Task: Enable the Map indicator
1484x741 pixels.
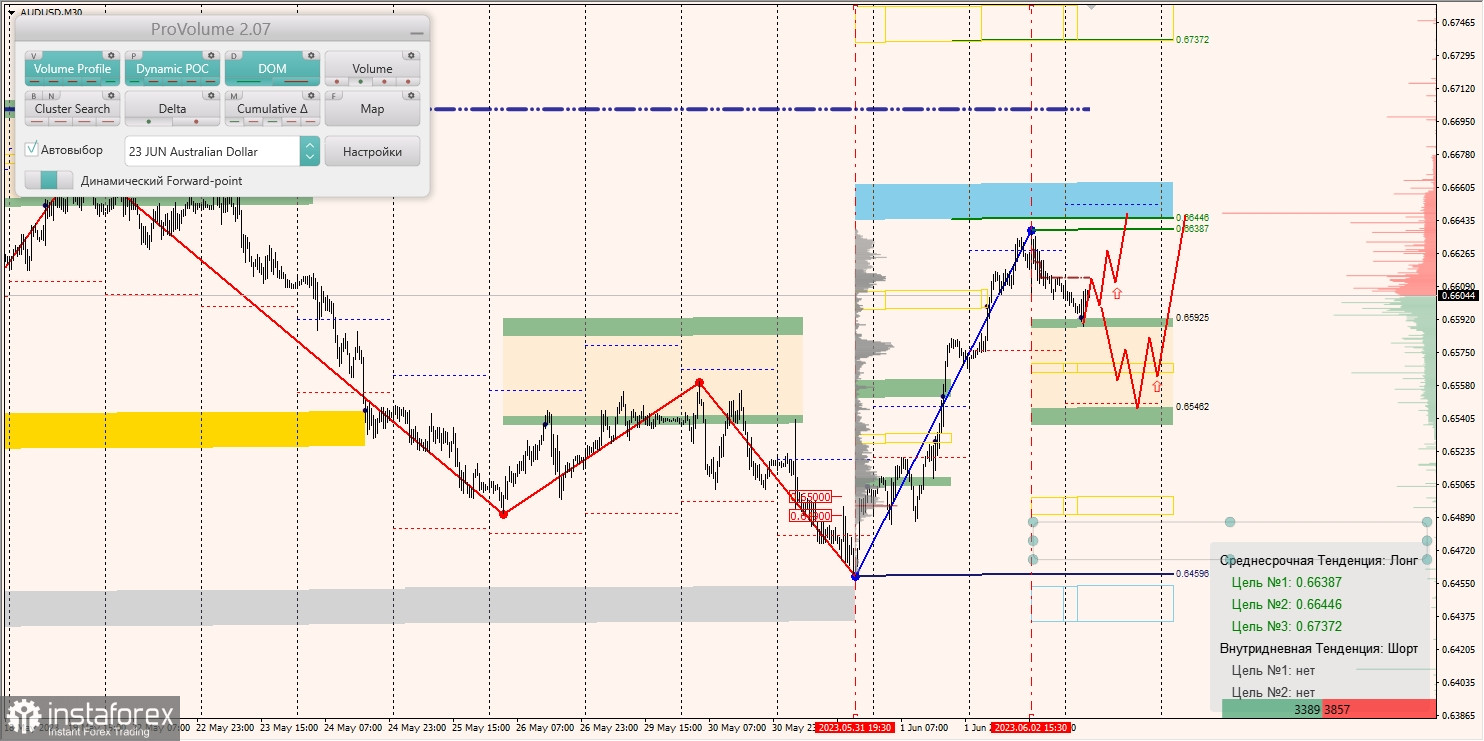Action: (x=372, y=108)
